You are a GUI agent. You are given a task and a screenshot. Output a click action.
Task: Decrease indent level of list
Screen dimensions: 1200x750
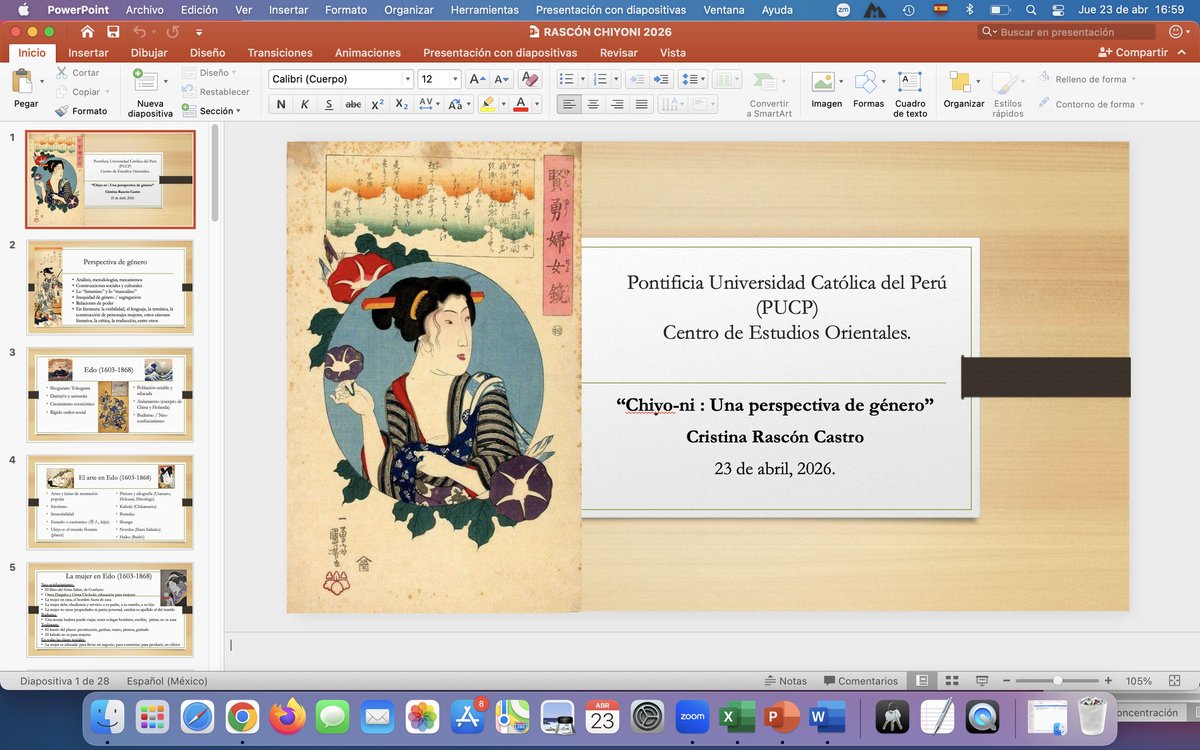(636, 79)
